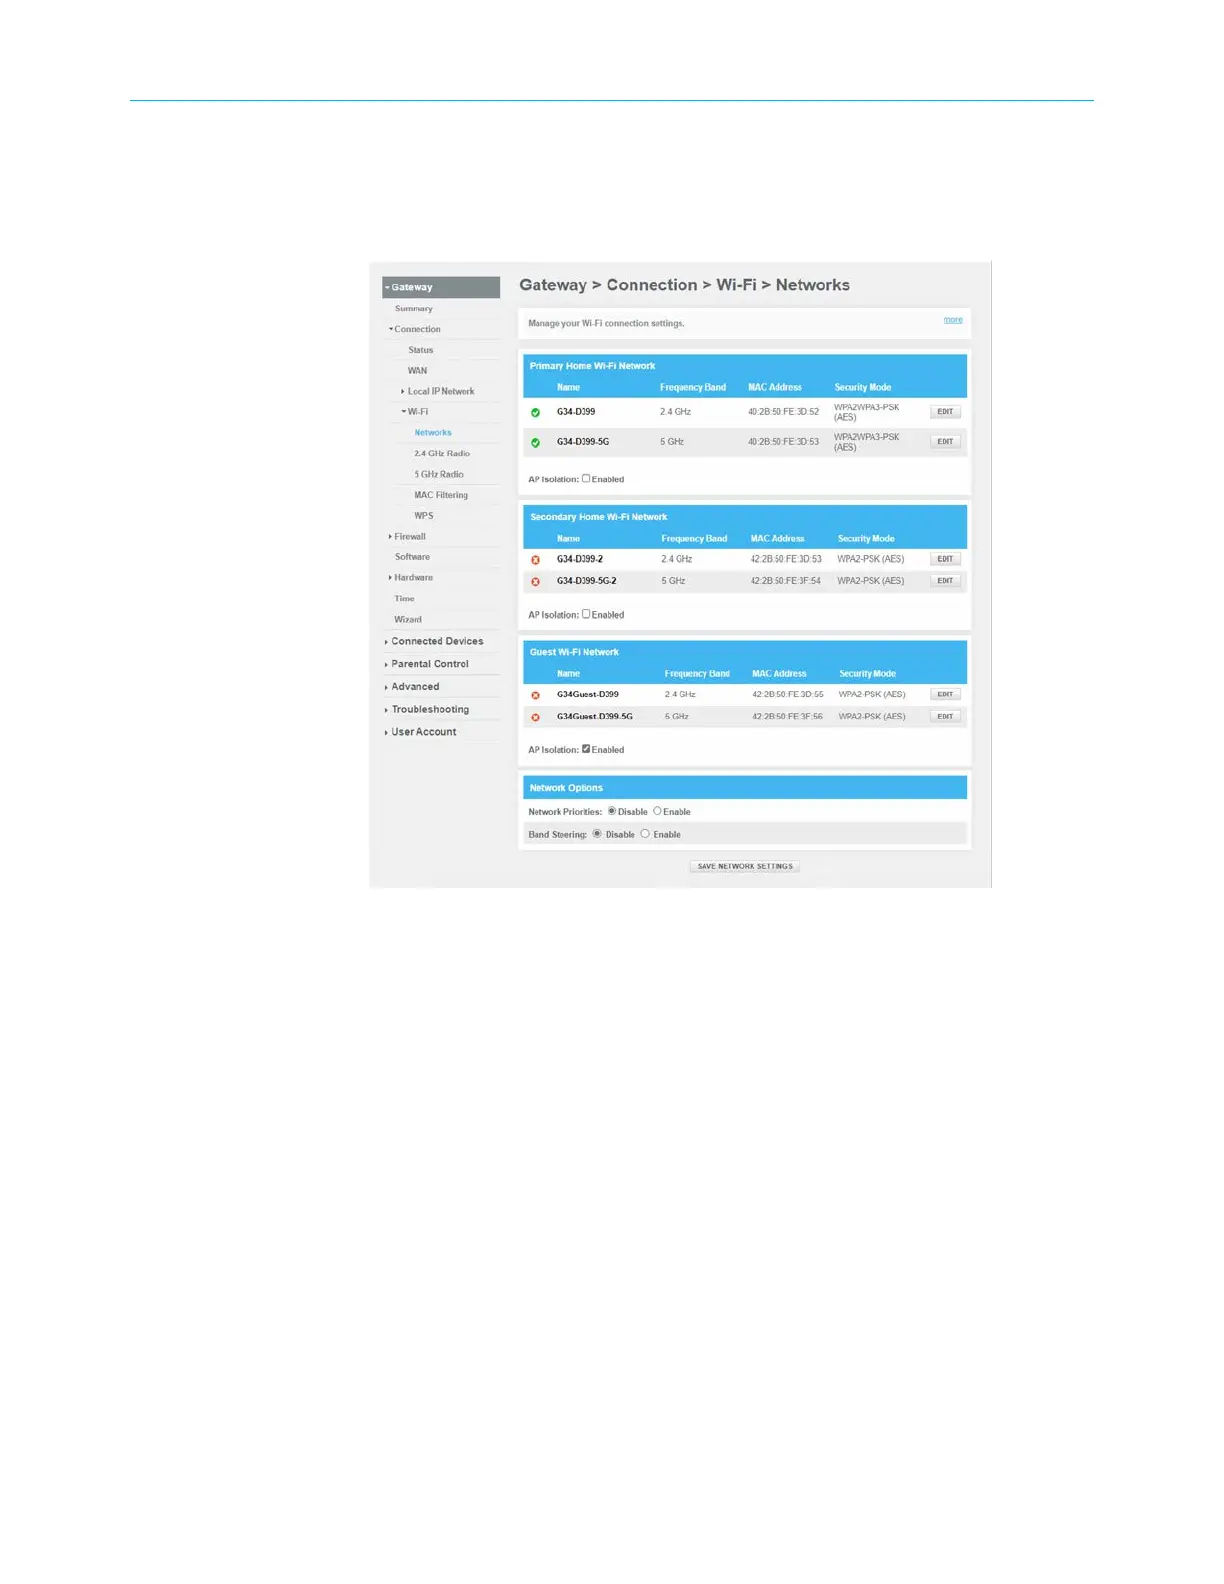Toggle AP Isolation for Primary Home Wi-Fi Network
The image size is (1224, 1584).
pyautogui.click(x=586, y=478)
